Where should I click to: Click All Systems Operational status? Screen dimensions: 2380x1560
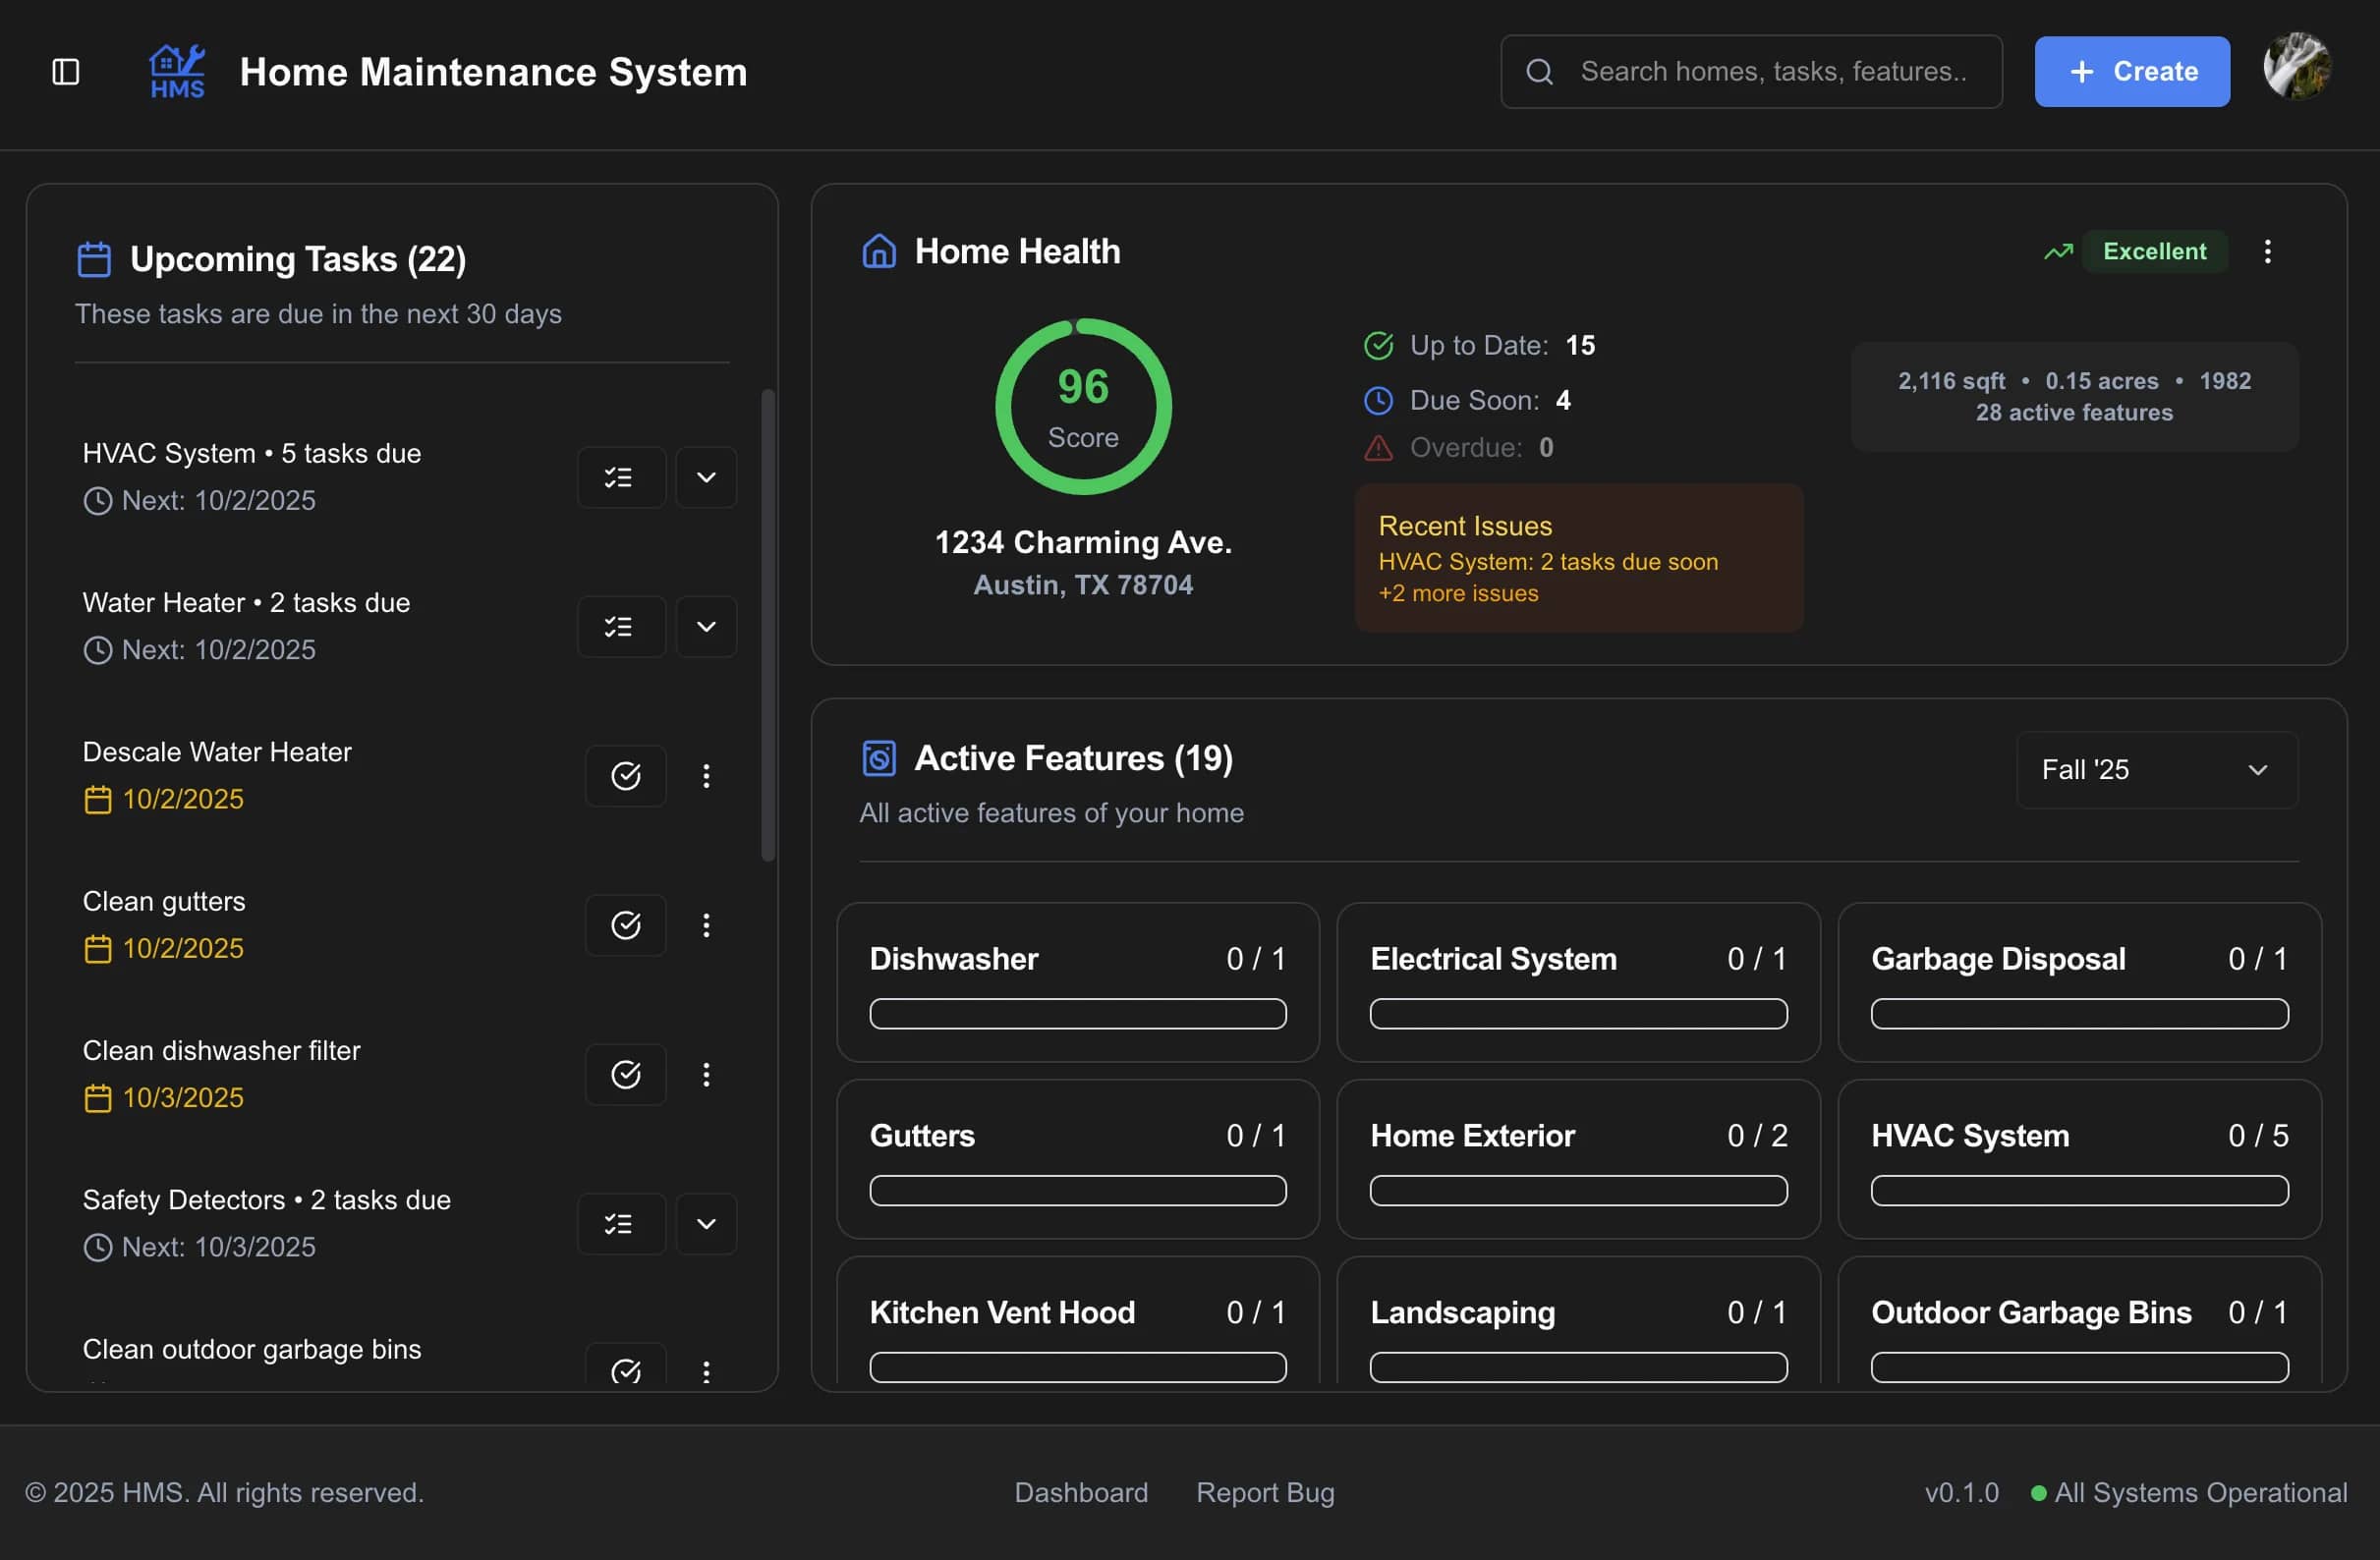2200,1493
